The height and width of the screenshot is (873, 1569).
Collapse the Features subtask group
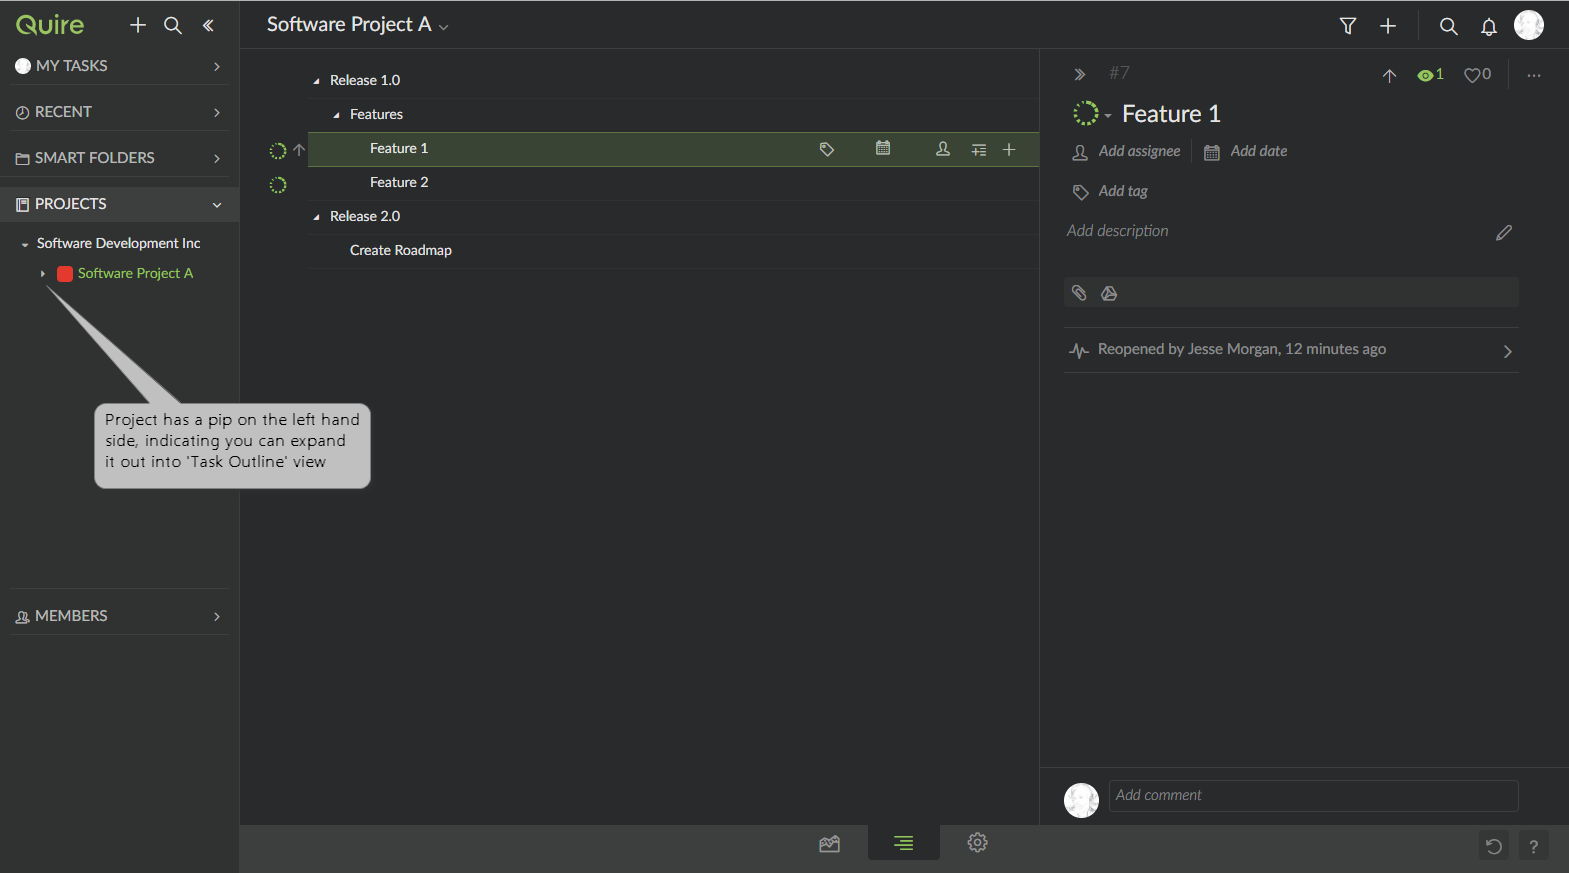pos(337,115)
